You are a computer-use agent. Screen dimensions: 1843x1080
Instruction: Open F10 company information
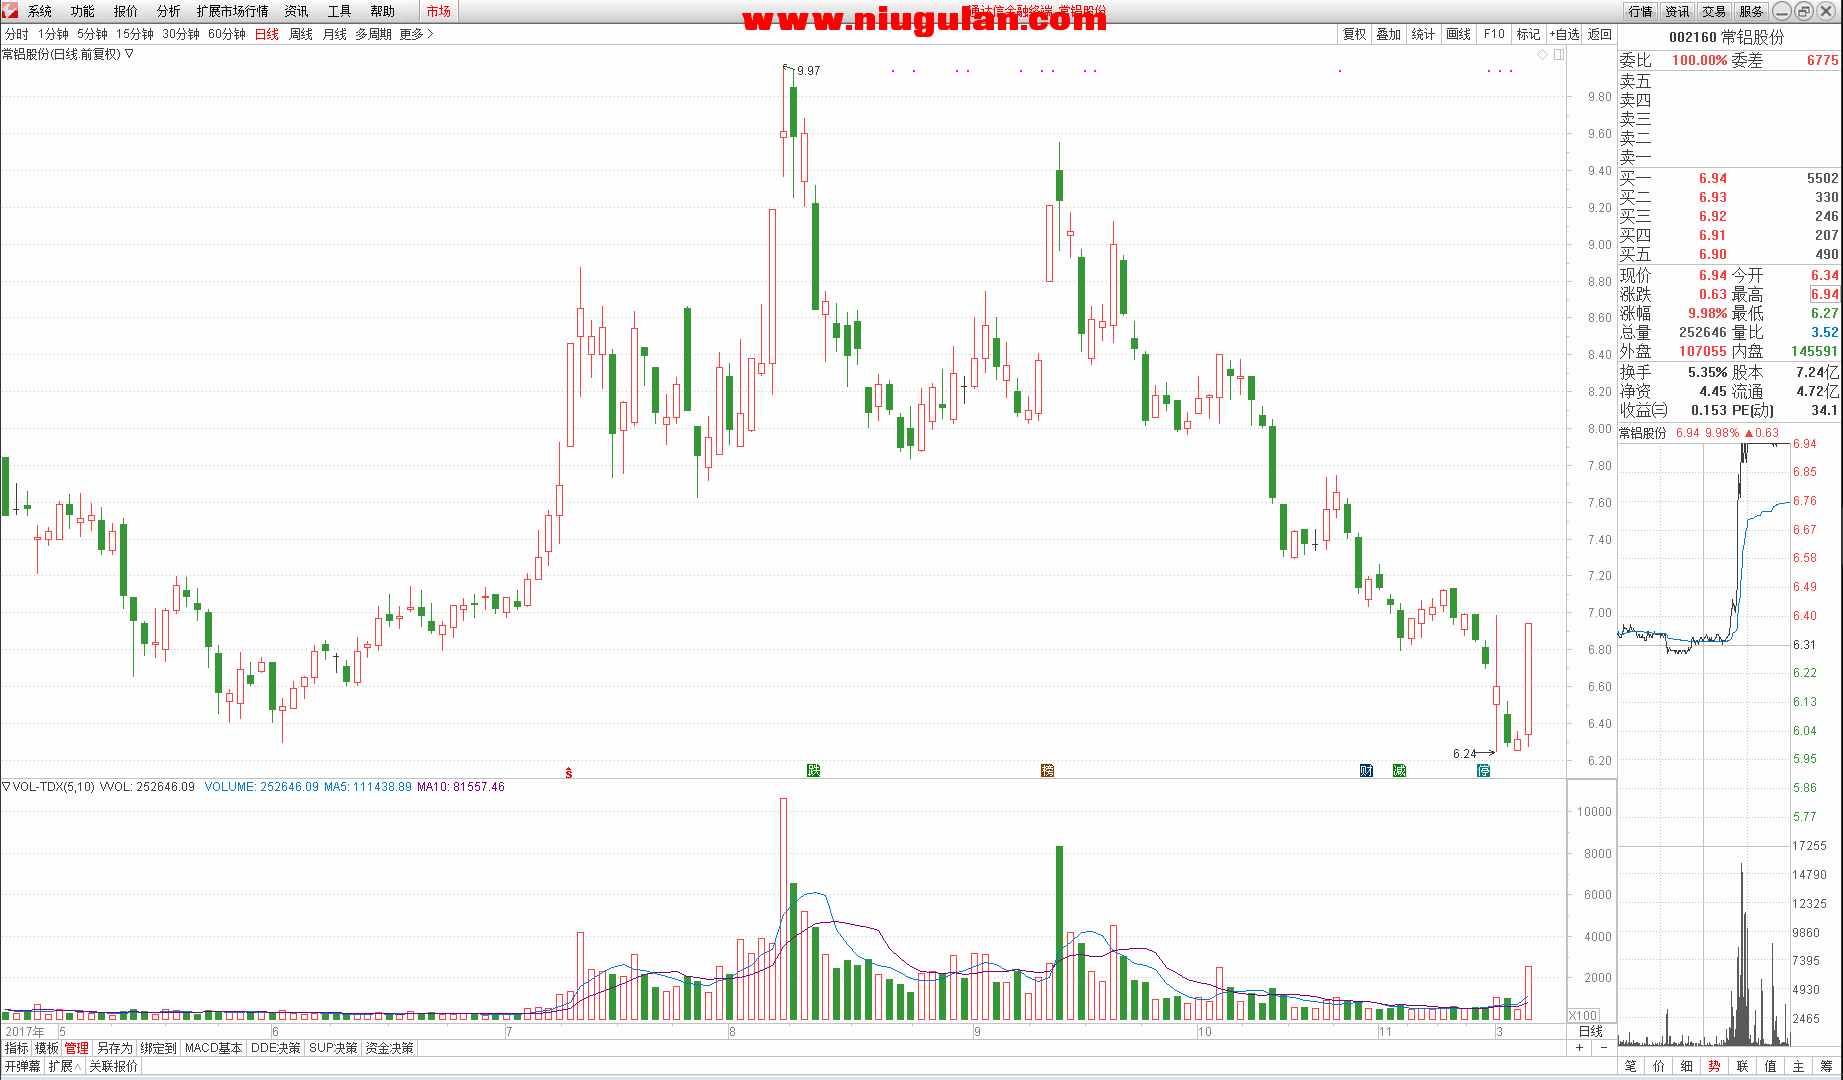pos(1494,34)
